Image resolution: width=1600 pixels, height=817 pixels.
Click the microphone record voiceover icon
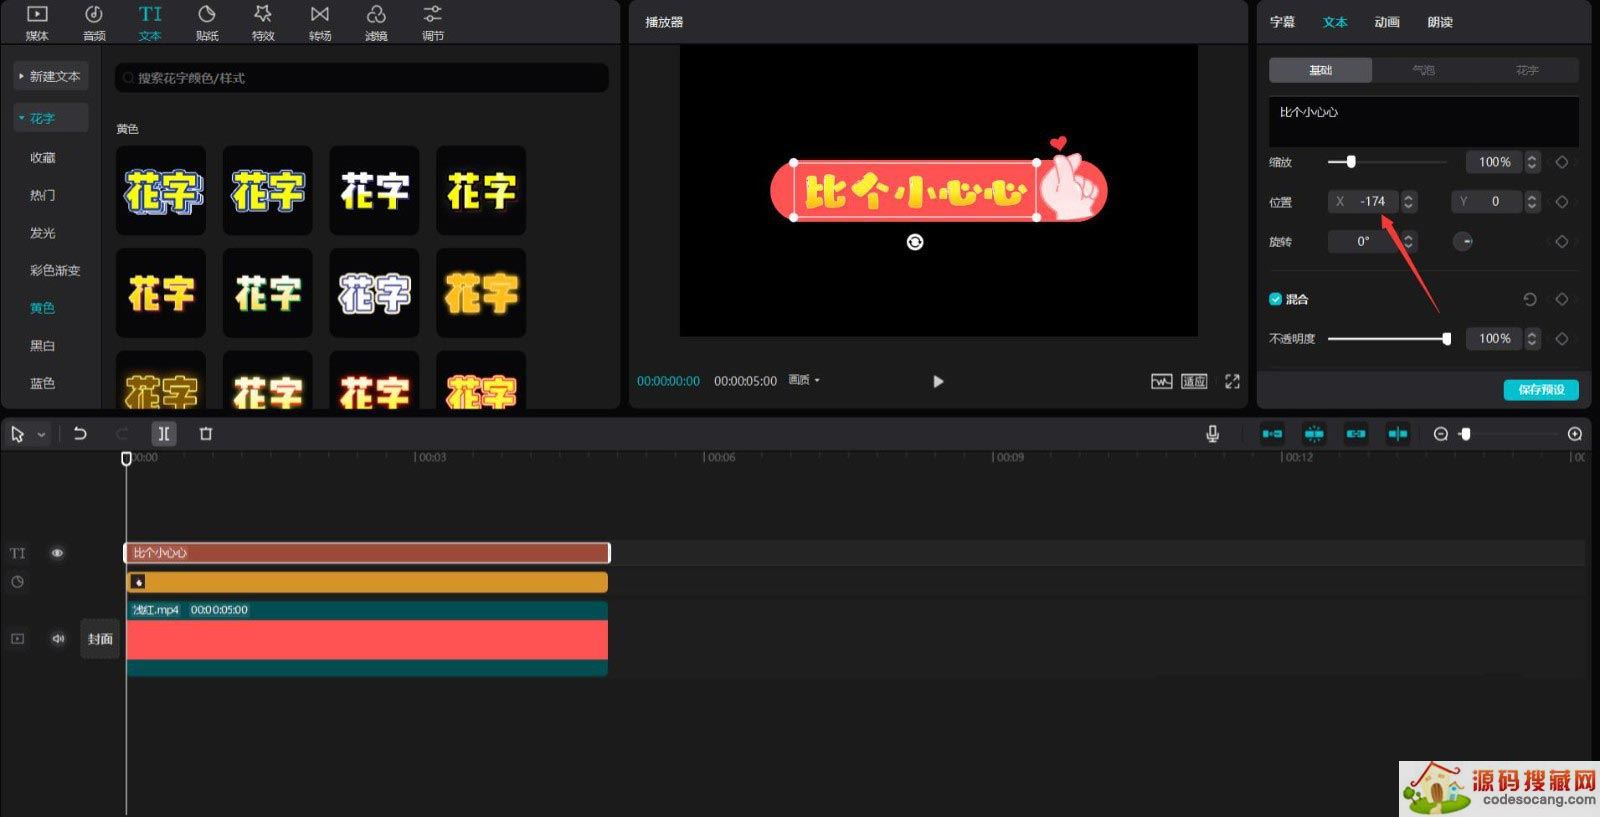1212,434
